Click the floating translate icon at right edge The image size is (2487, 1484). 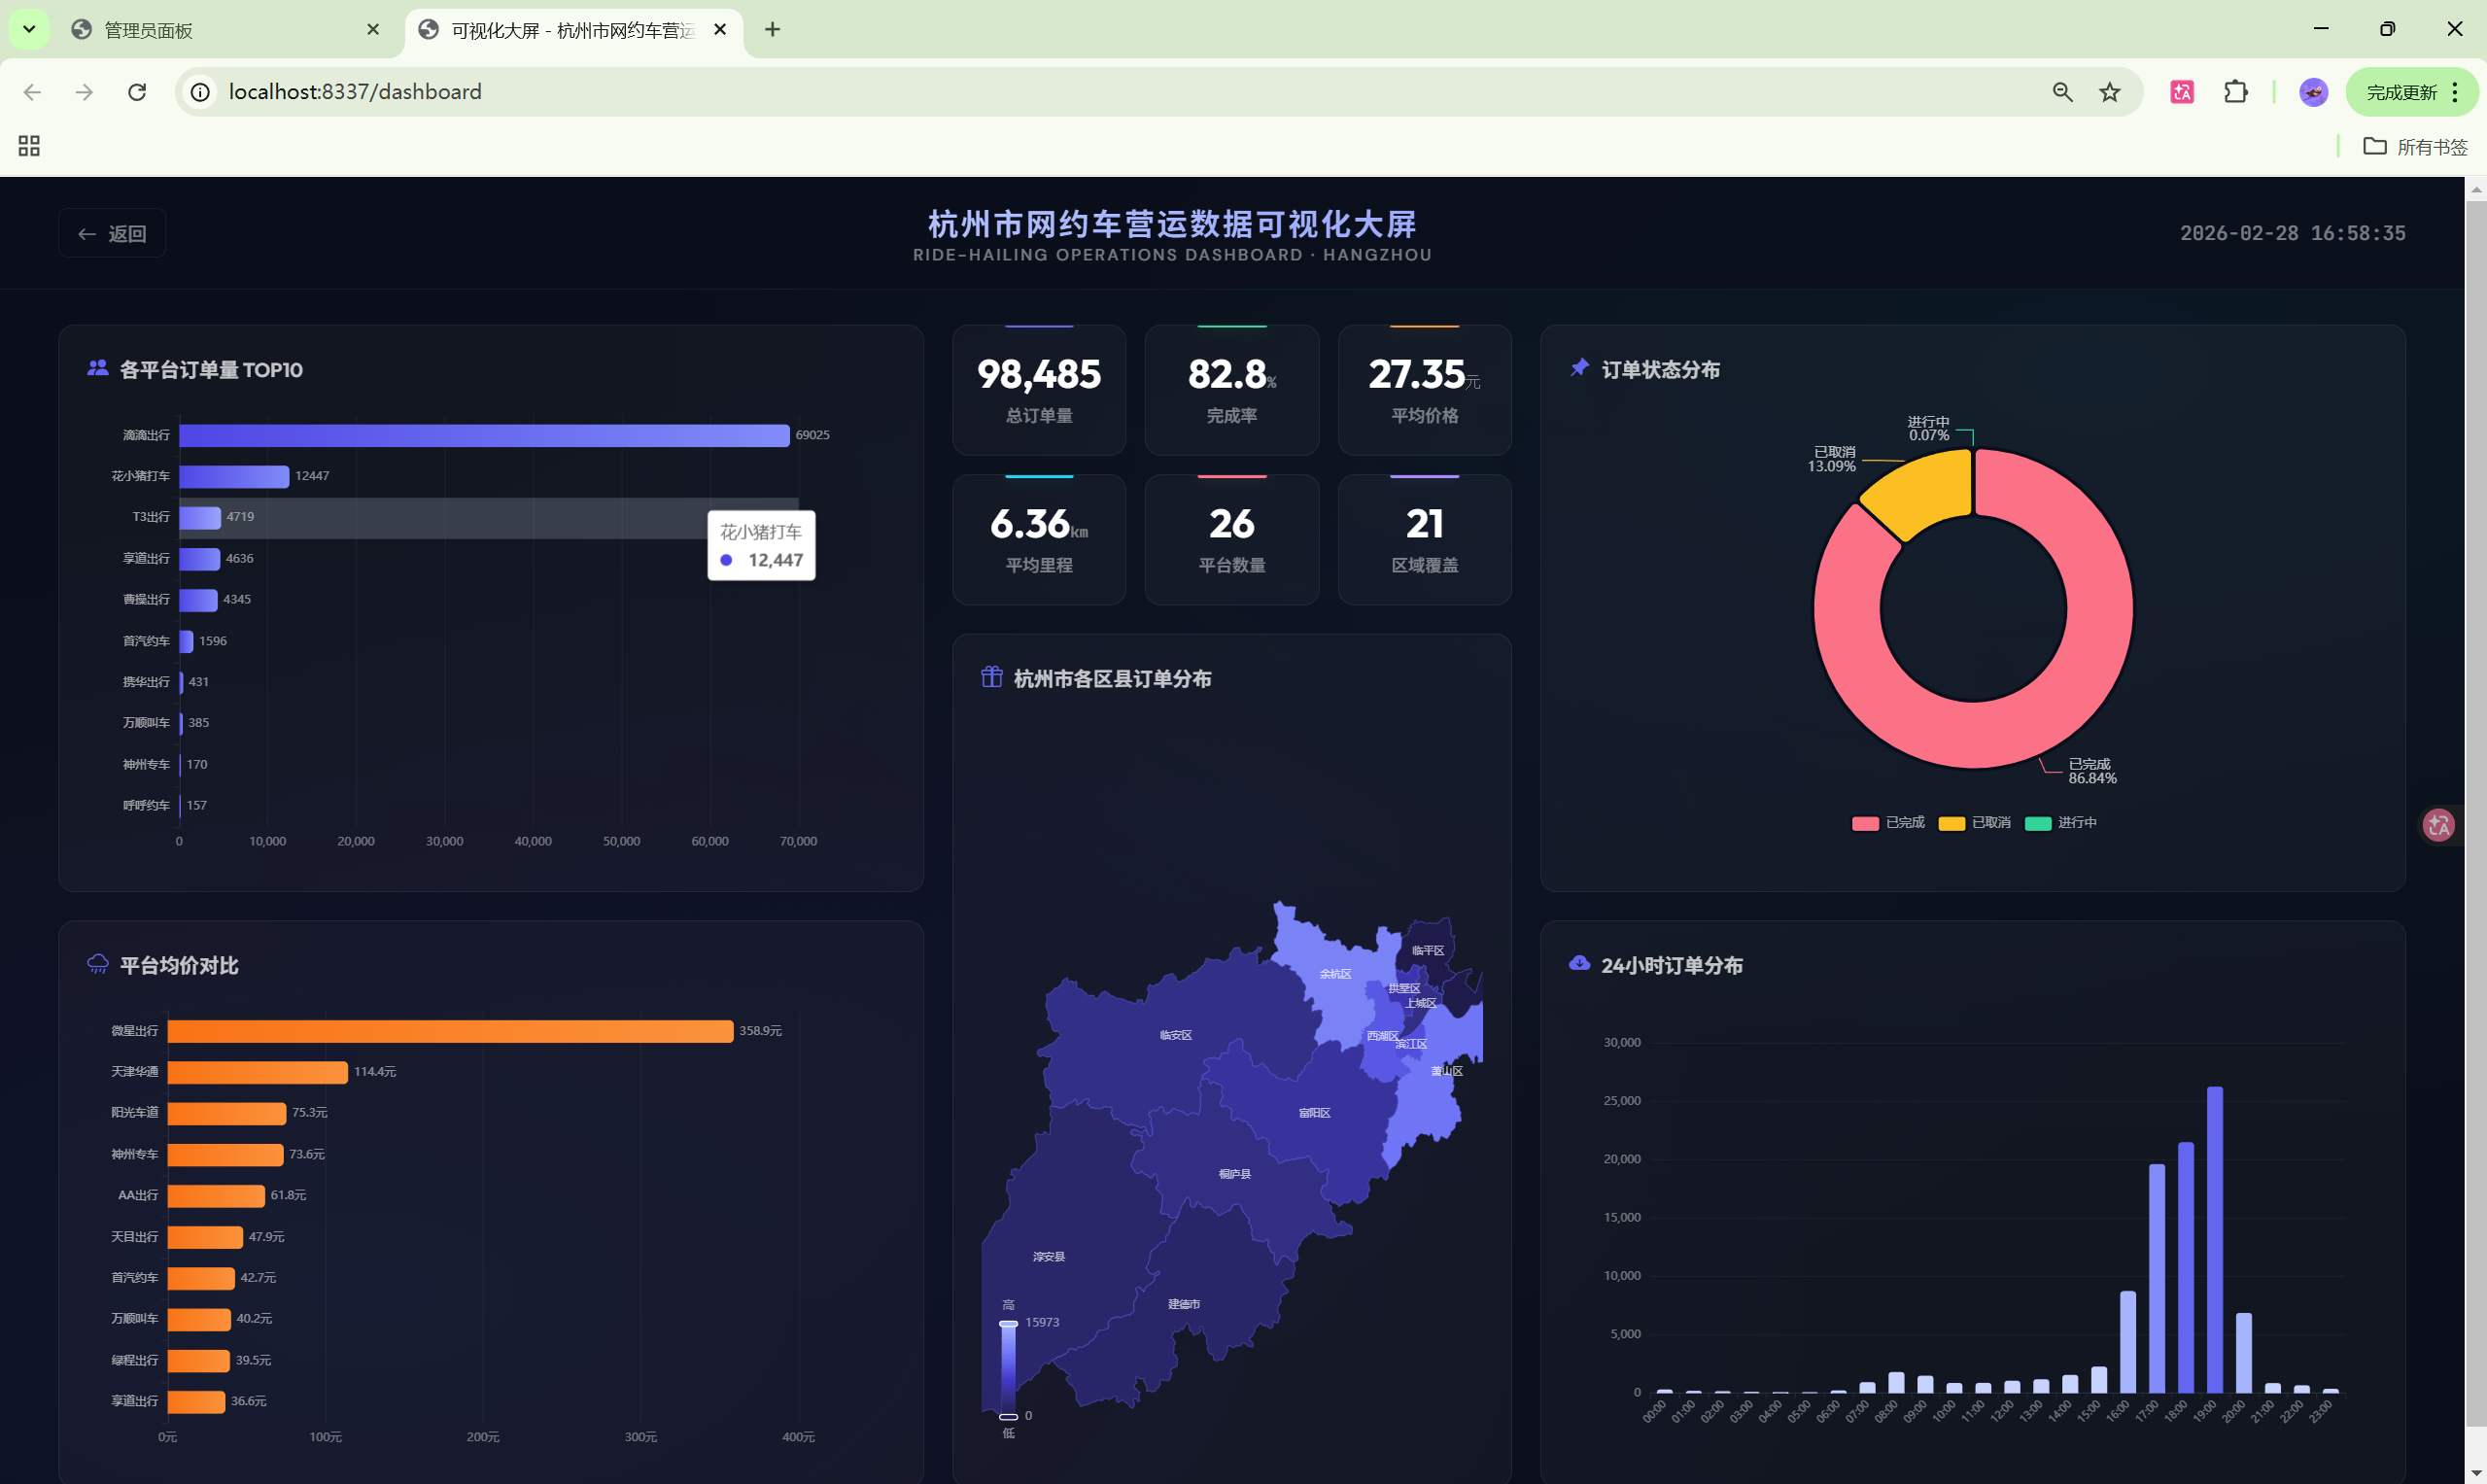2439,825
